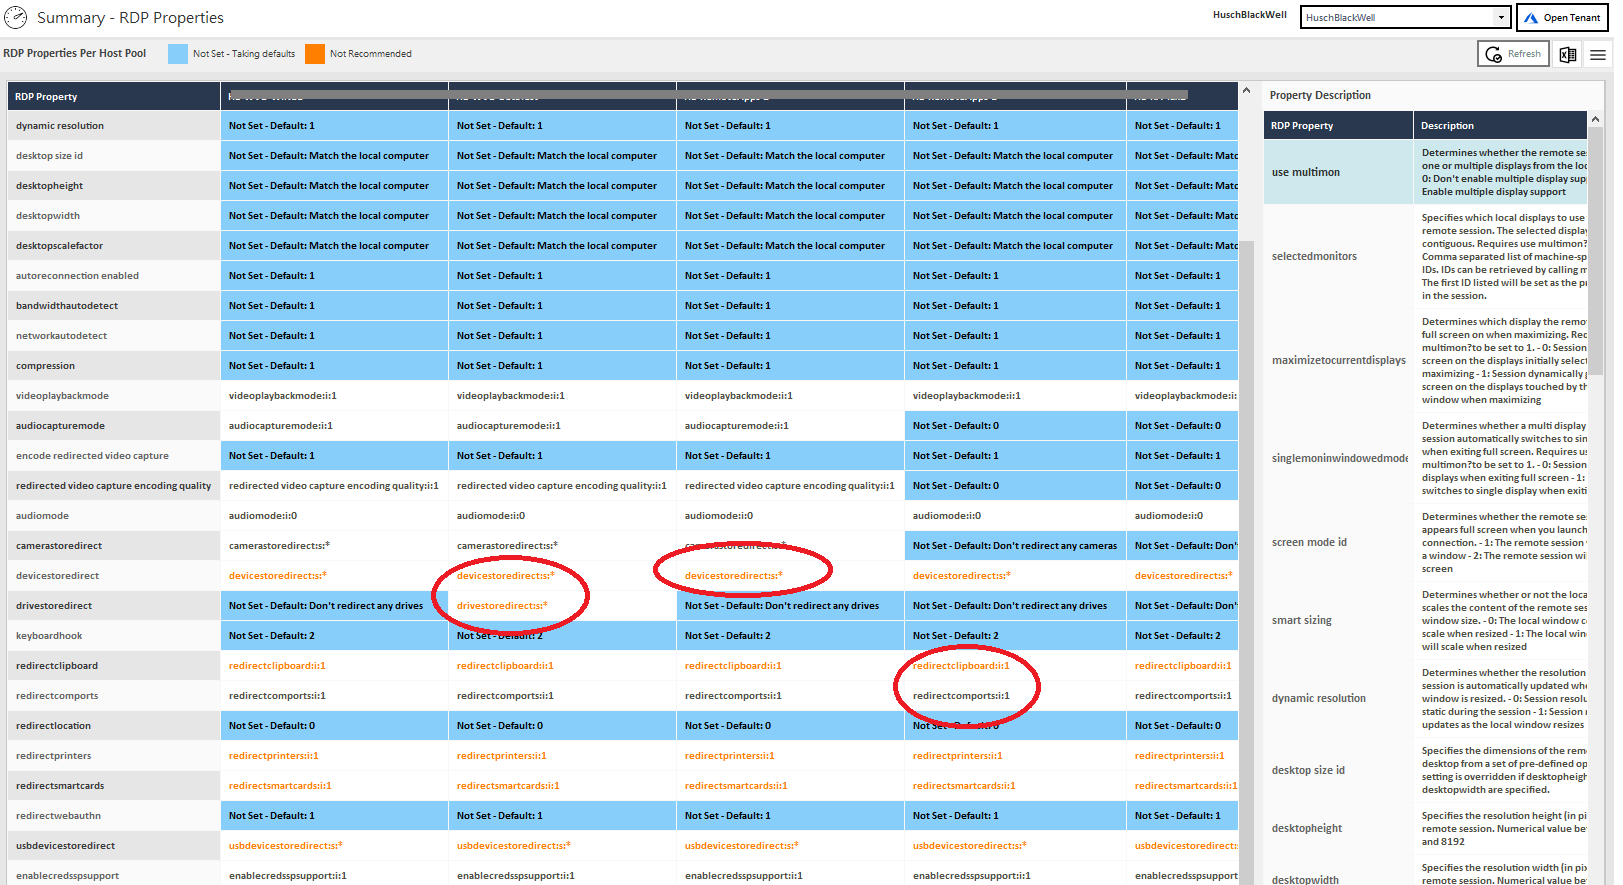
Task: Click the orange Not Recommended legend swatch
Action: (x=315, y=54)
